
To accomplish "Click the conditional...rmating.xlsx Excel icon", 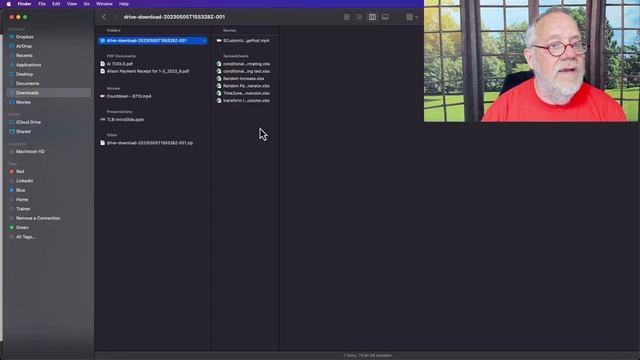I will point(219,64).
